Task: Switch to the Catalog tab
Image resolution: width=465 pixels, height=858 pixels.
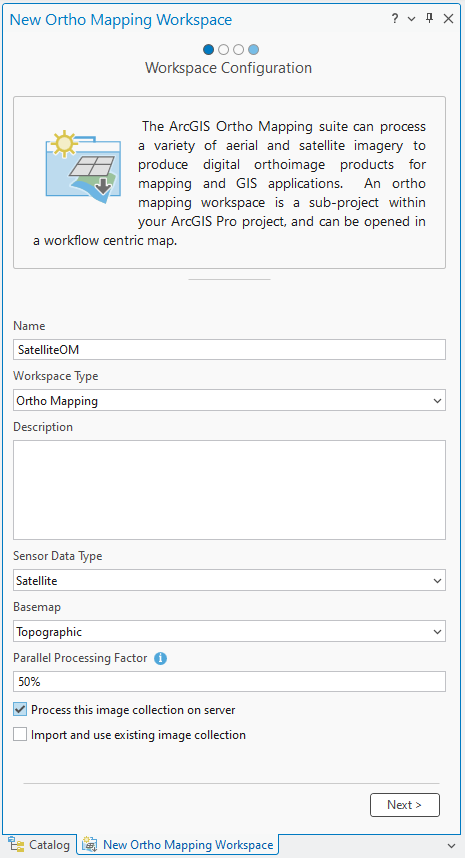Action: pyautogui.click(x=39, y=845)
